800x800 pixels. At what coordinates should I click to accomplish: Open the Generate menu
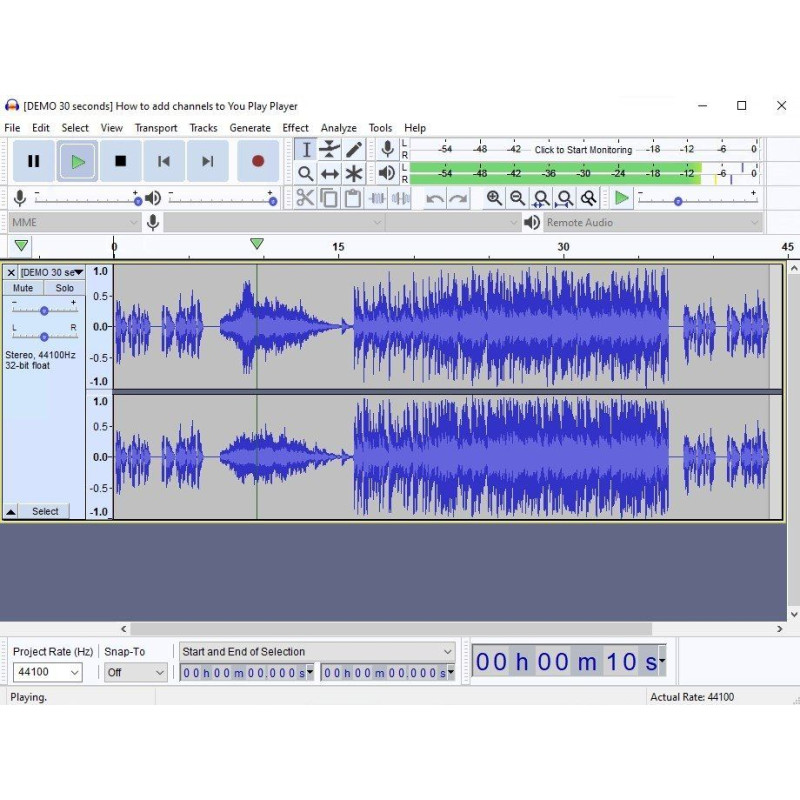(250, 127)
